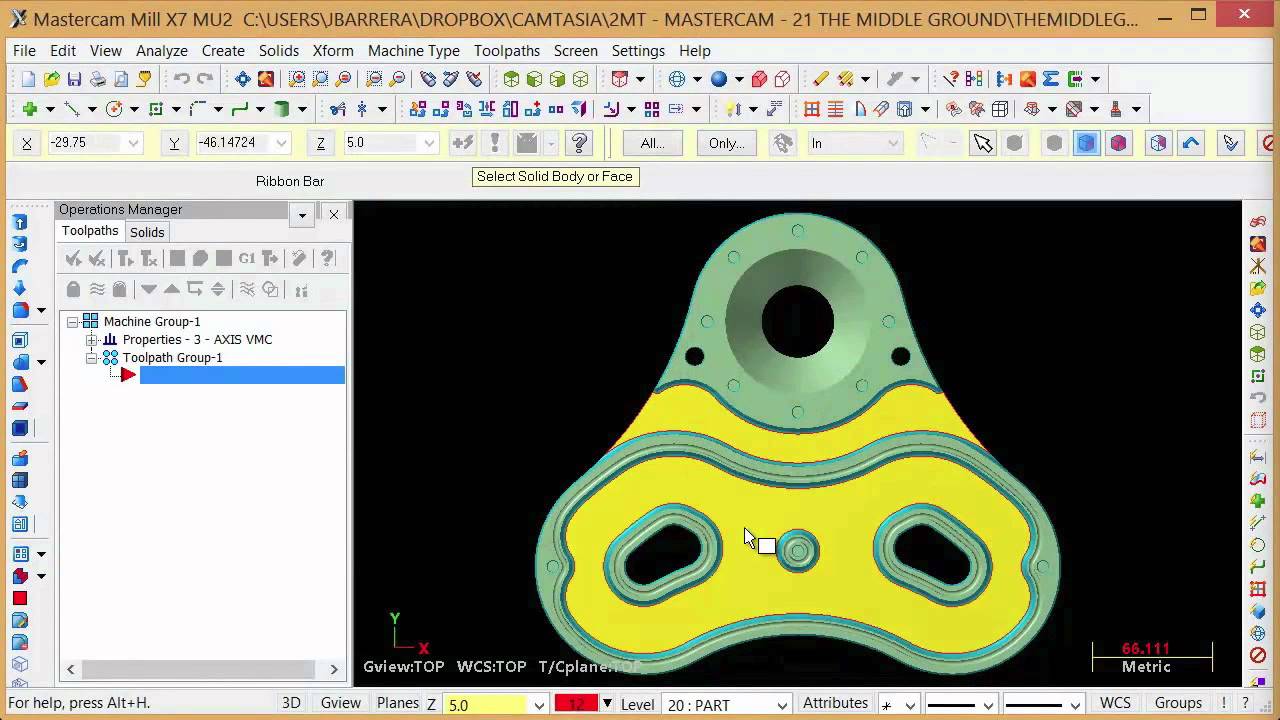Click the X coordinate label button
The height and width of the screenshot is (720, 1280).
(27, 143)
